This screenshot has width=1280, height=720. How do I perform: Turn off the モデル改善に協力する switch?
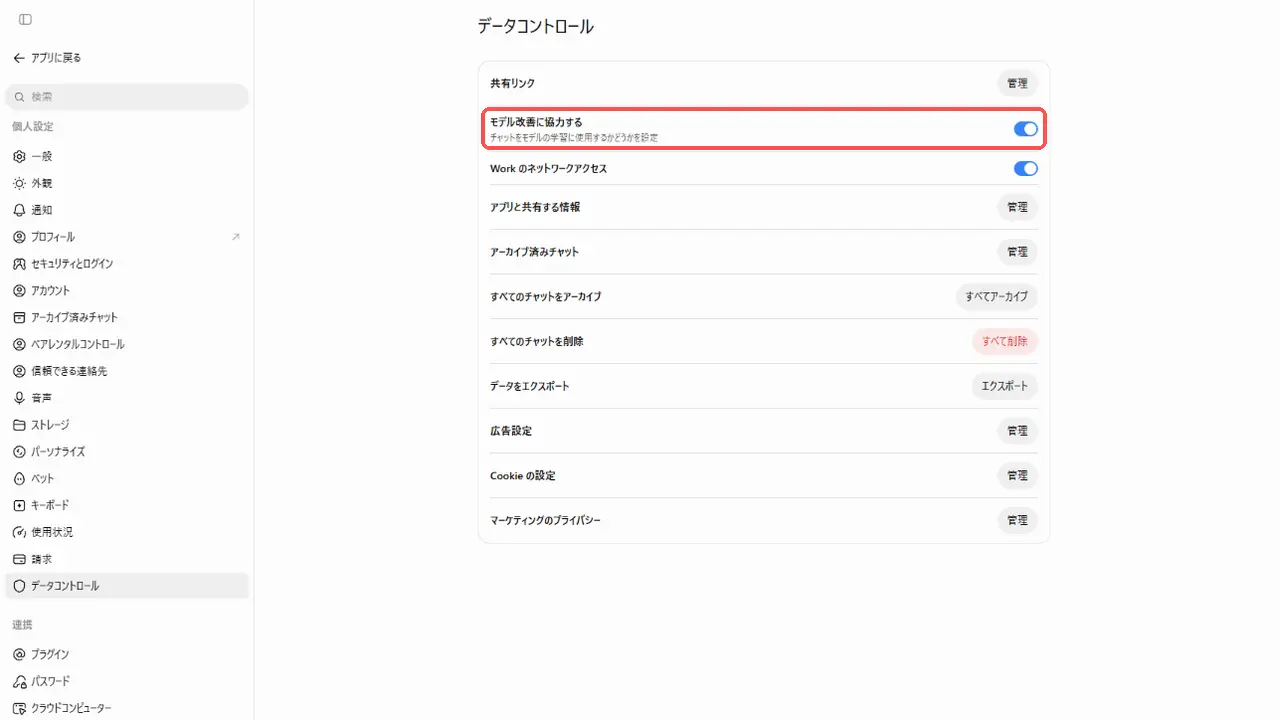(x=1026, y=129)
